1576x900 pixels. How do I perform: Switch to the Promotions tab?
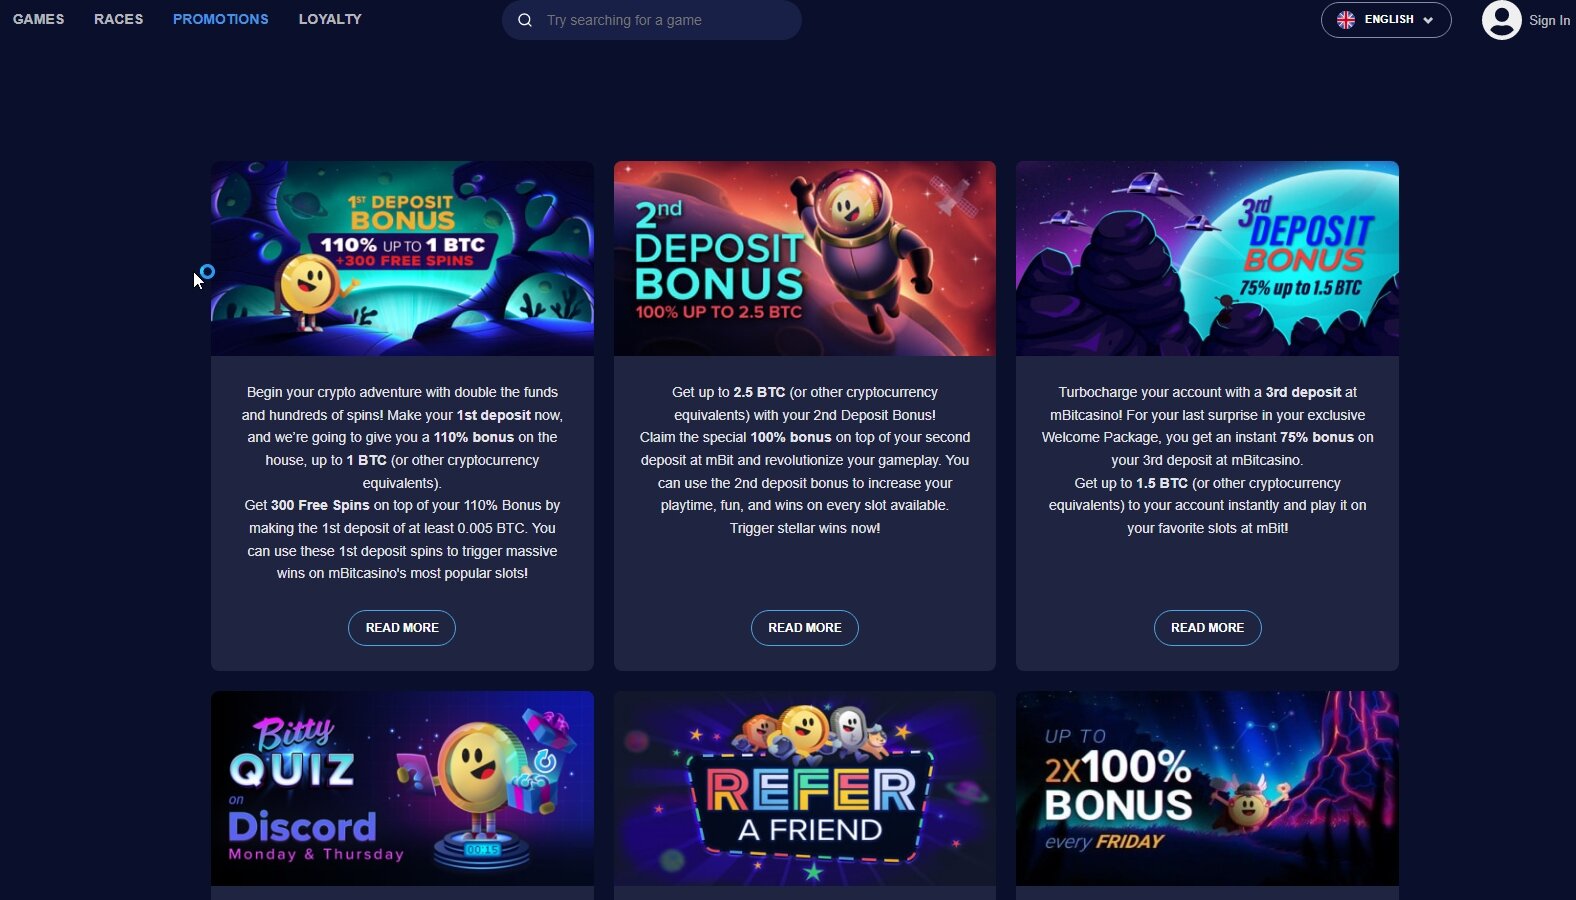click(x=220, y=19)
